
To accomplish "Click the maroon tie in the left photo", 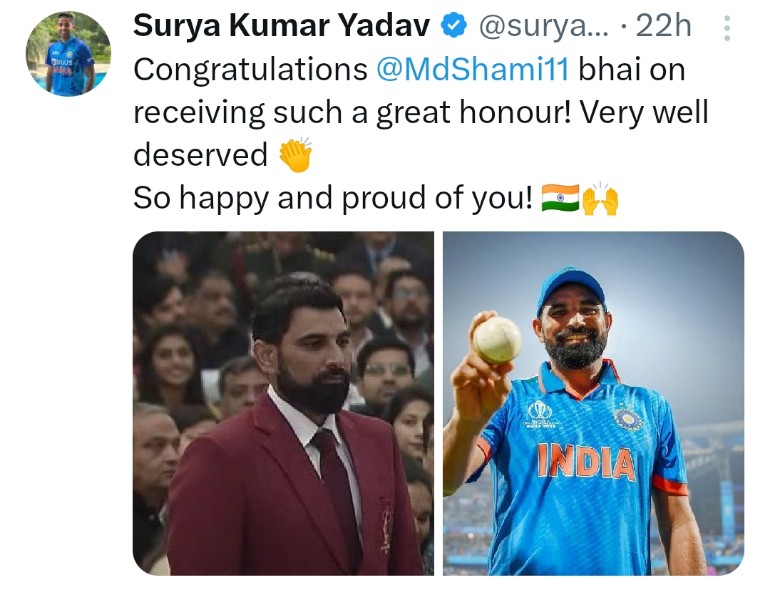I will click(x=338, y=491).
